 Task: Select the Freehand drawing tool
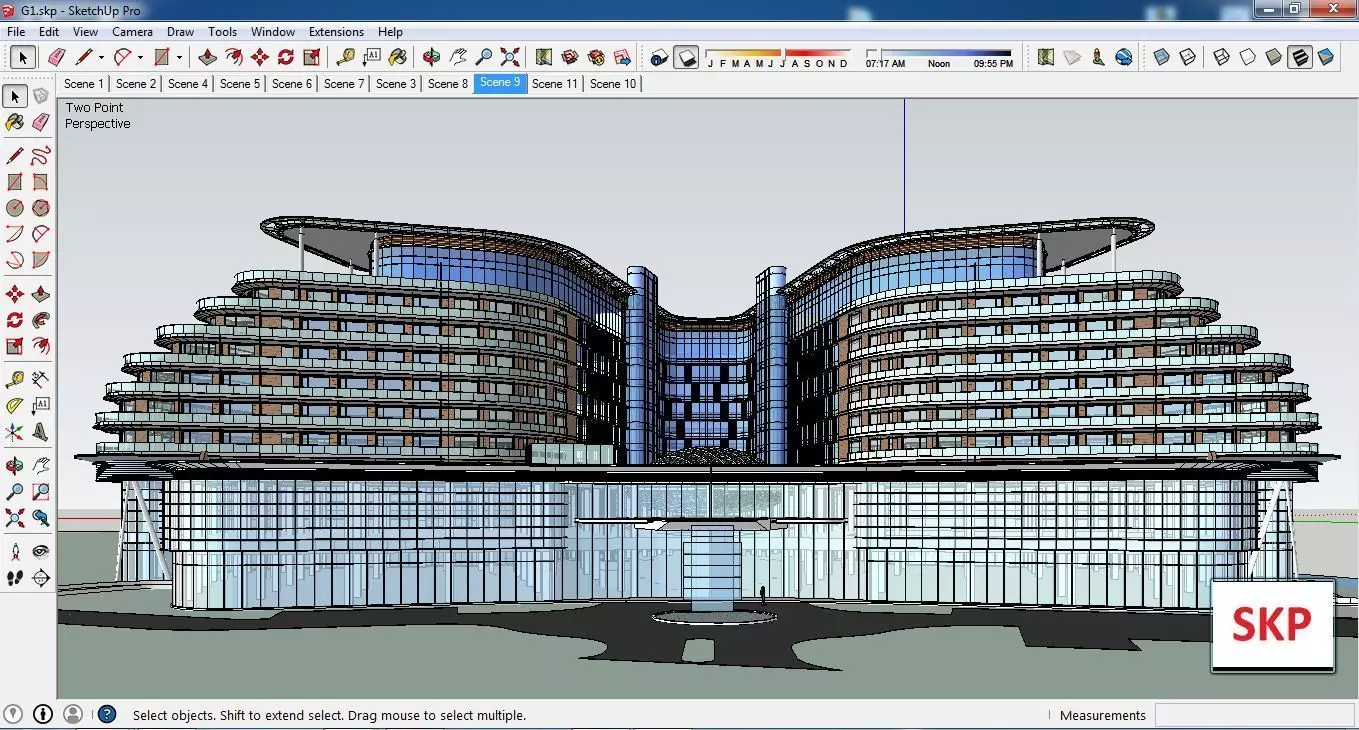click(41, 156)
